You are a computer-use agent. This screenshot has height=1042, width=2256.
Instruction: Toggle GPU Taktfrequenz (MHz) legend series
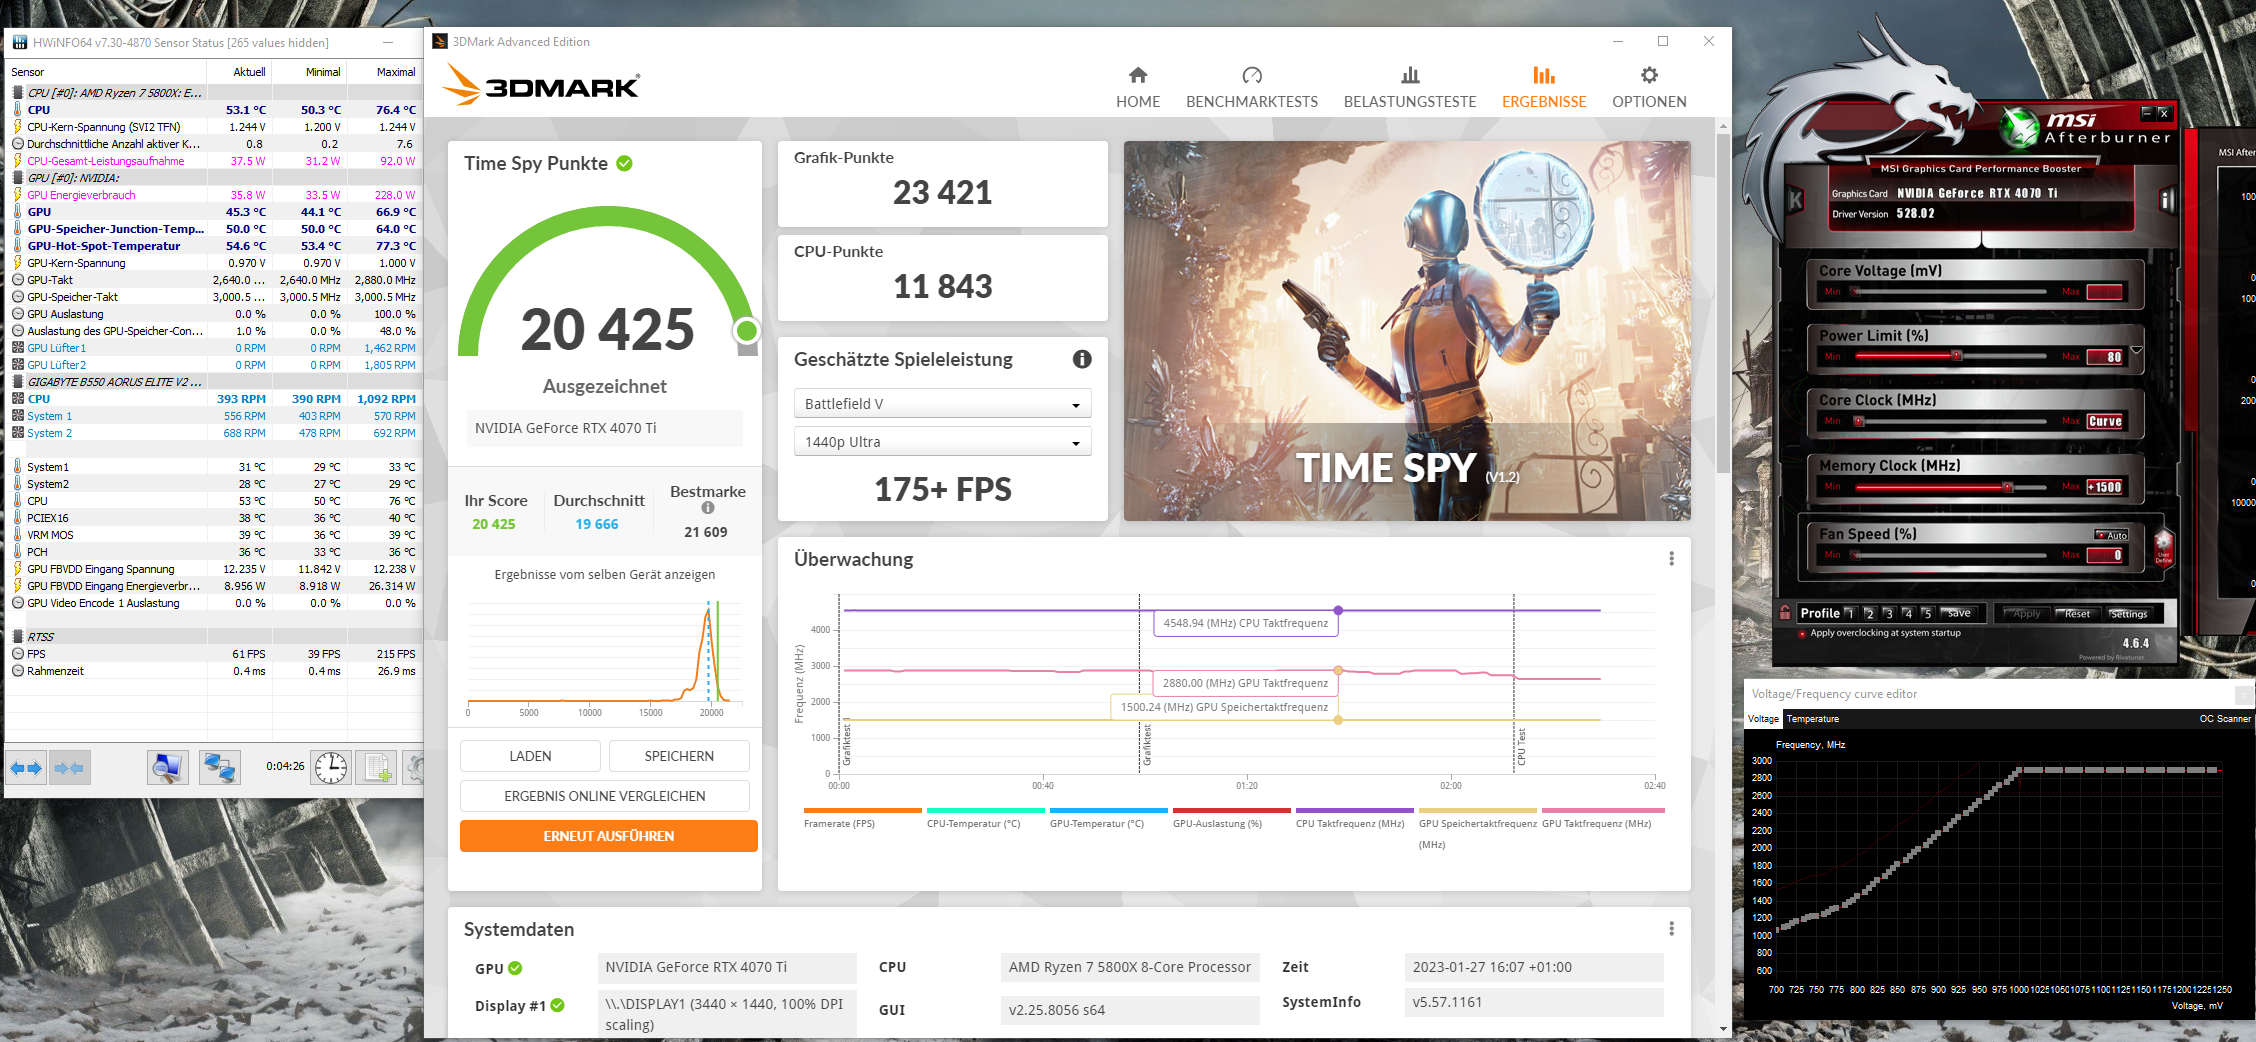[x=1602, y=818]
